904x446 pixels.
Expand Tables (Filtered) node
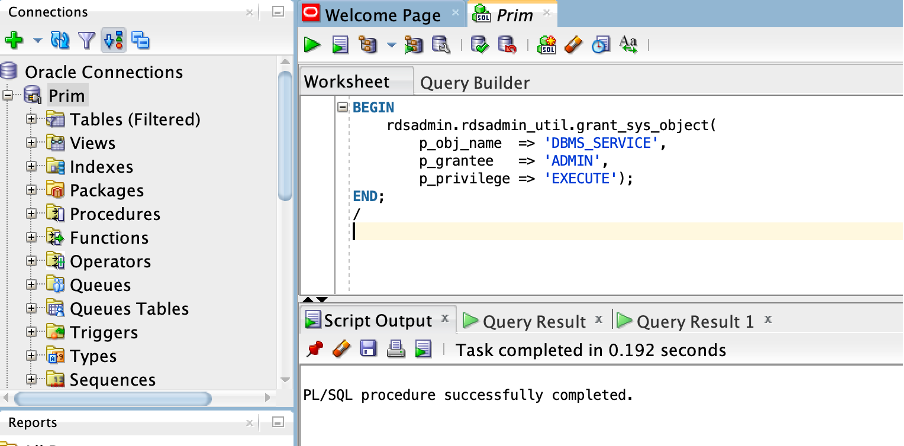[x=31, y=119]
